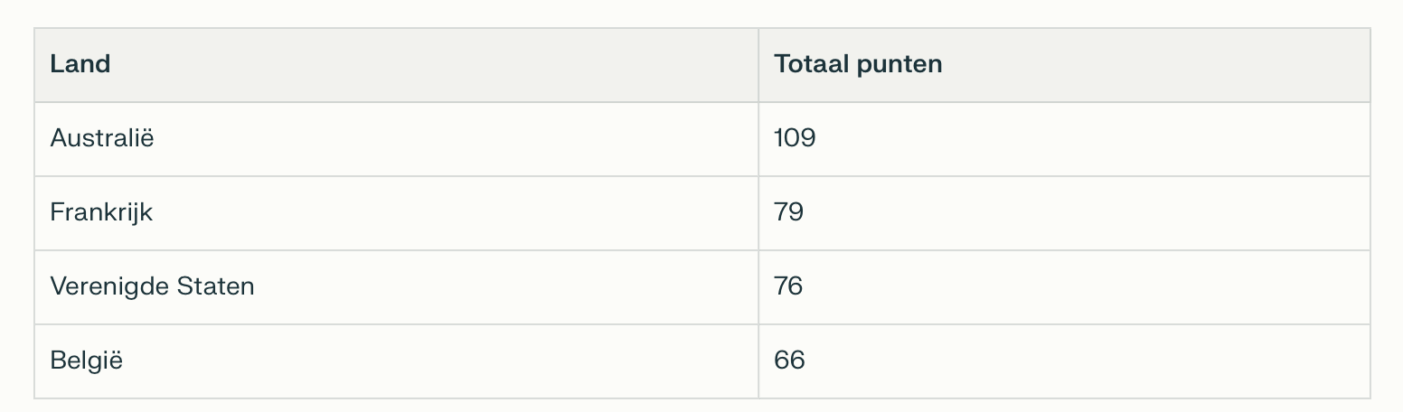Click the score value 66
The image size is (1403, 412).
[x=788, y=361]
